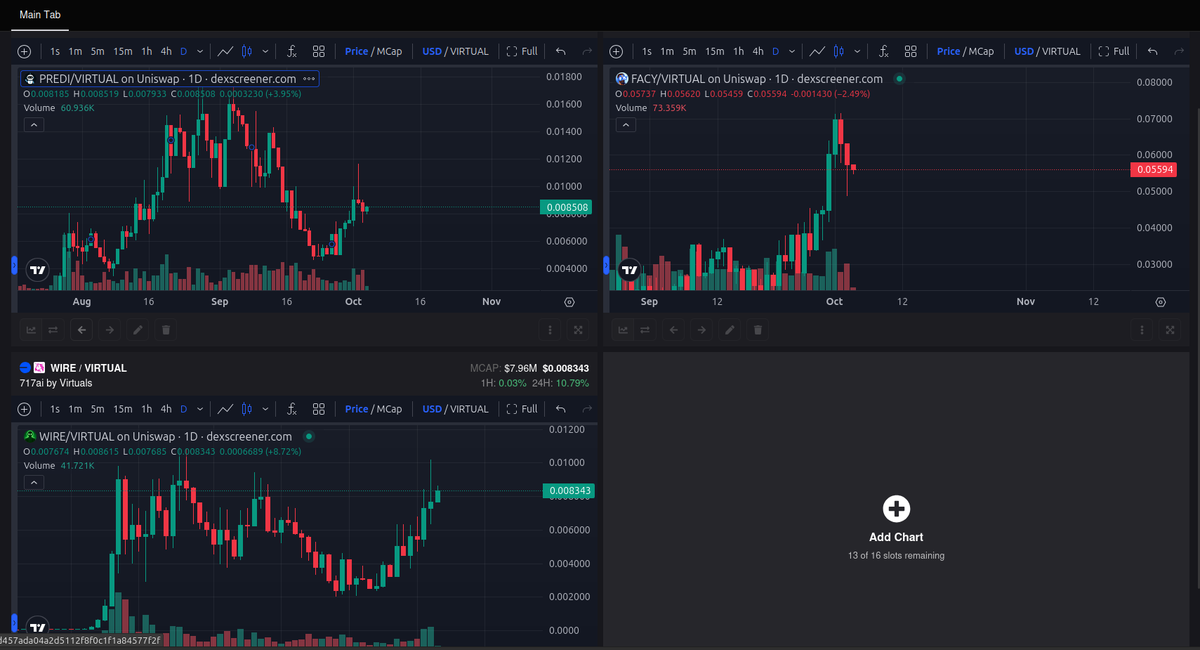
Task: Click swap arrows icon below the PREDI chart
Action: [53, 329]
